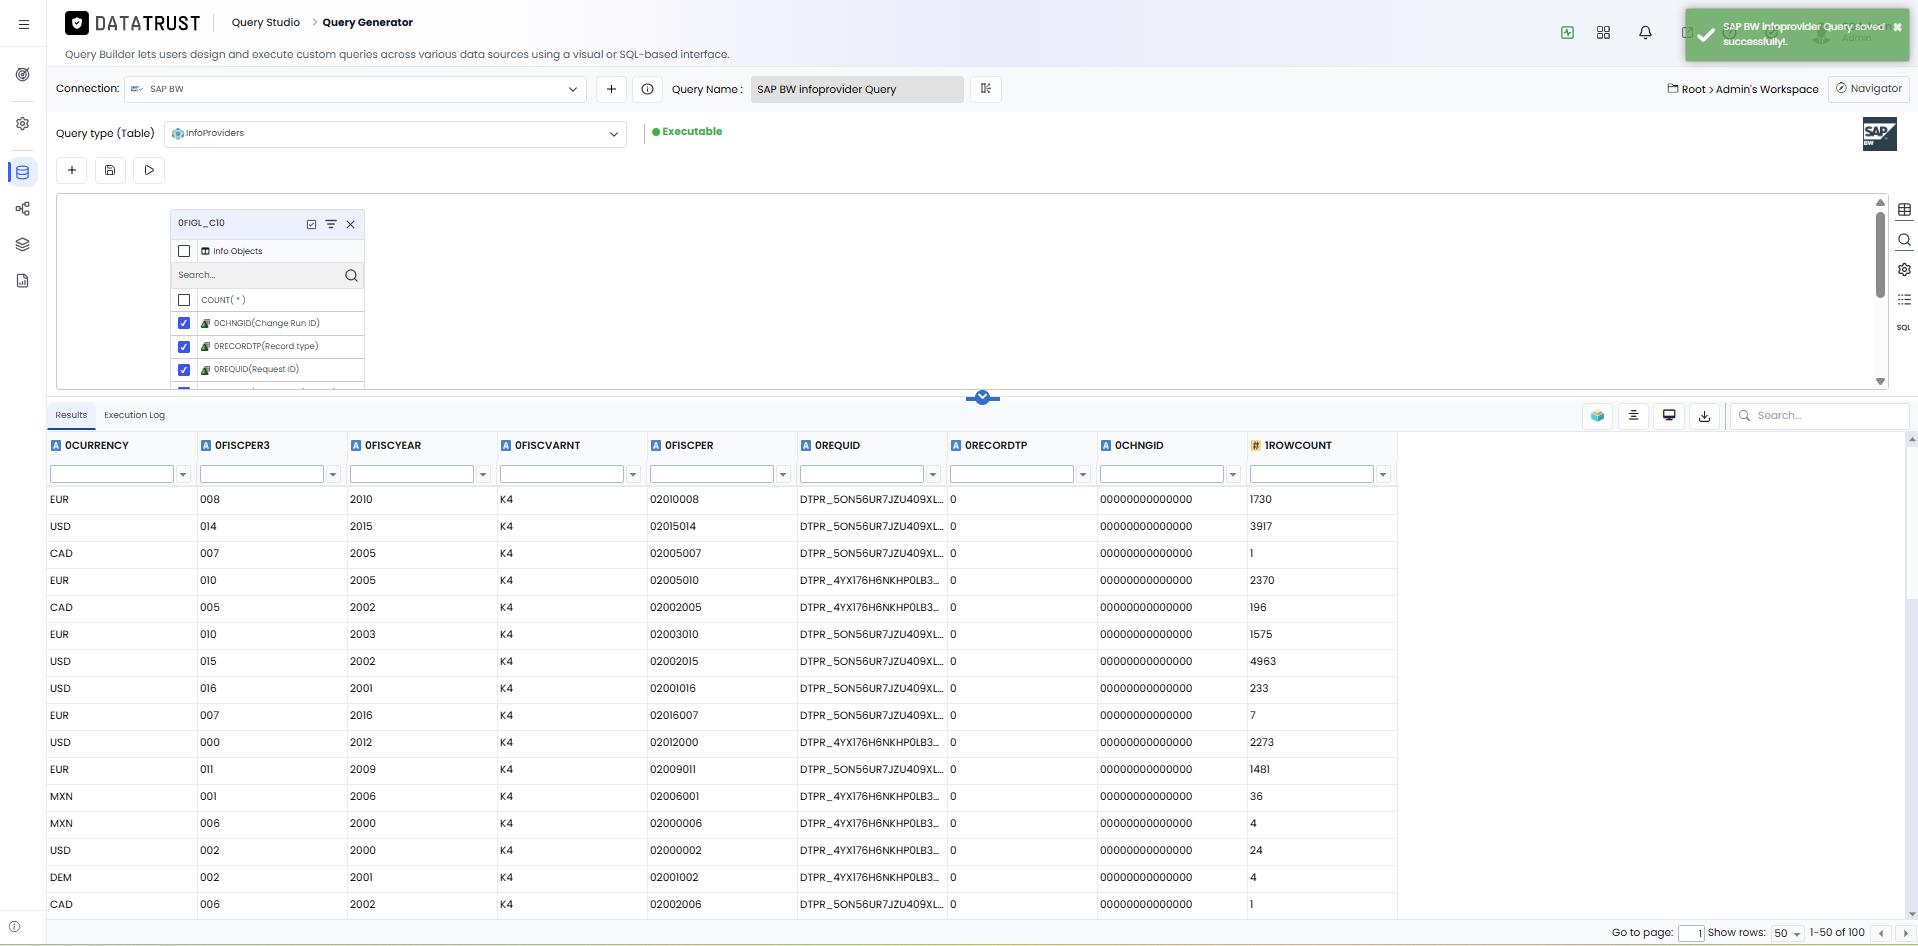
Task: Switch to the Execution Log tab
Action: pyautogui.click(x=134, y=415)
